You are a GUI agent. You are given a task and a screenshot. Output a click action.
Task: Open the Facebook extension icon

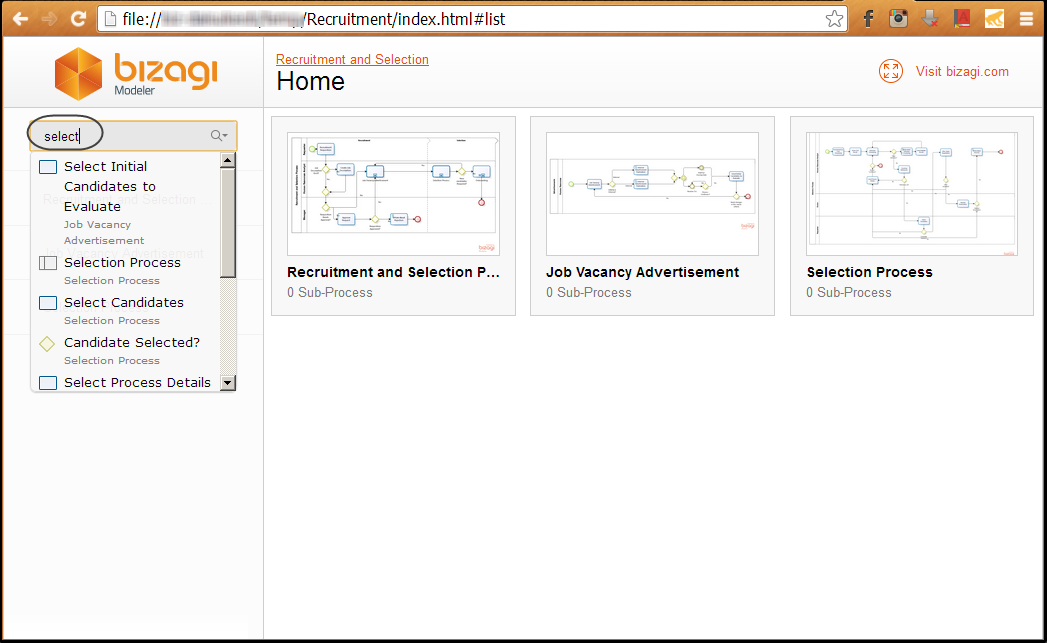pyautogui.click(x=868, y=19)
